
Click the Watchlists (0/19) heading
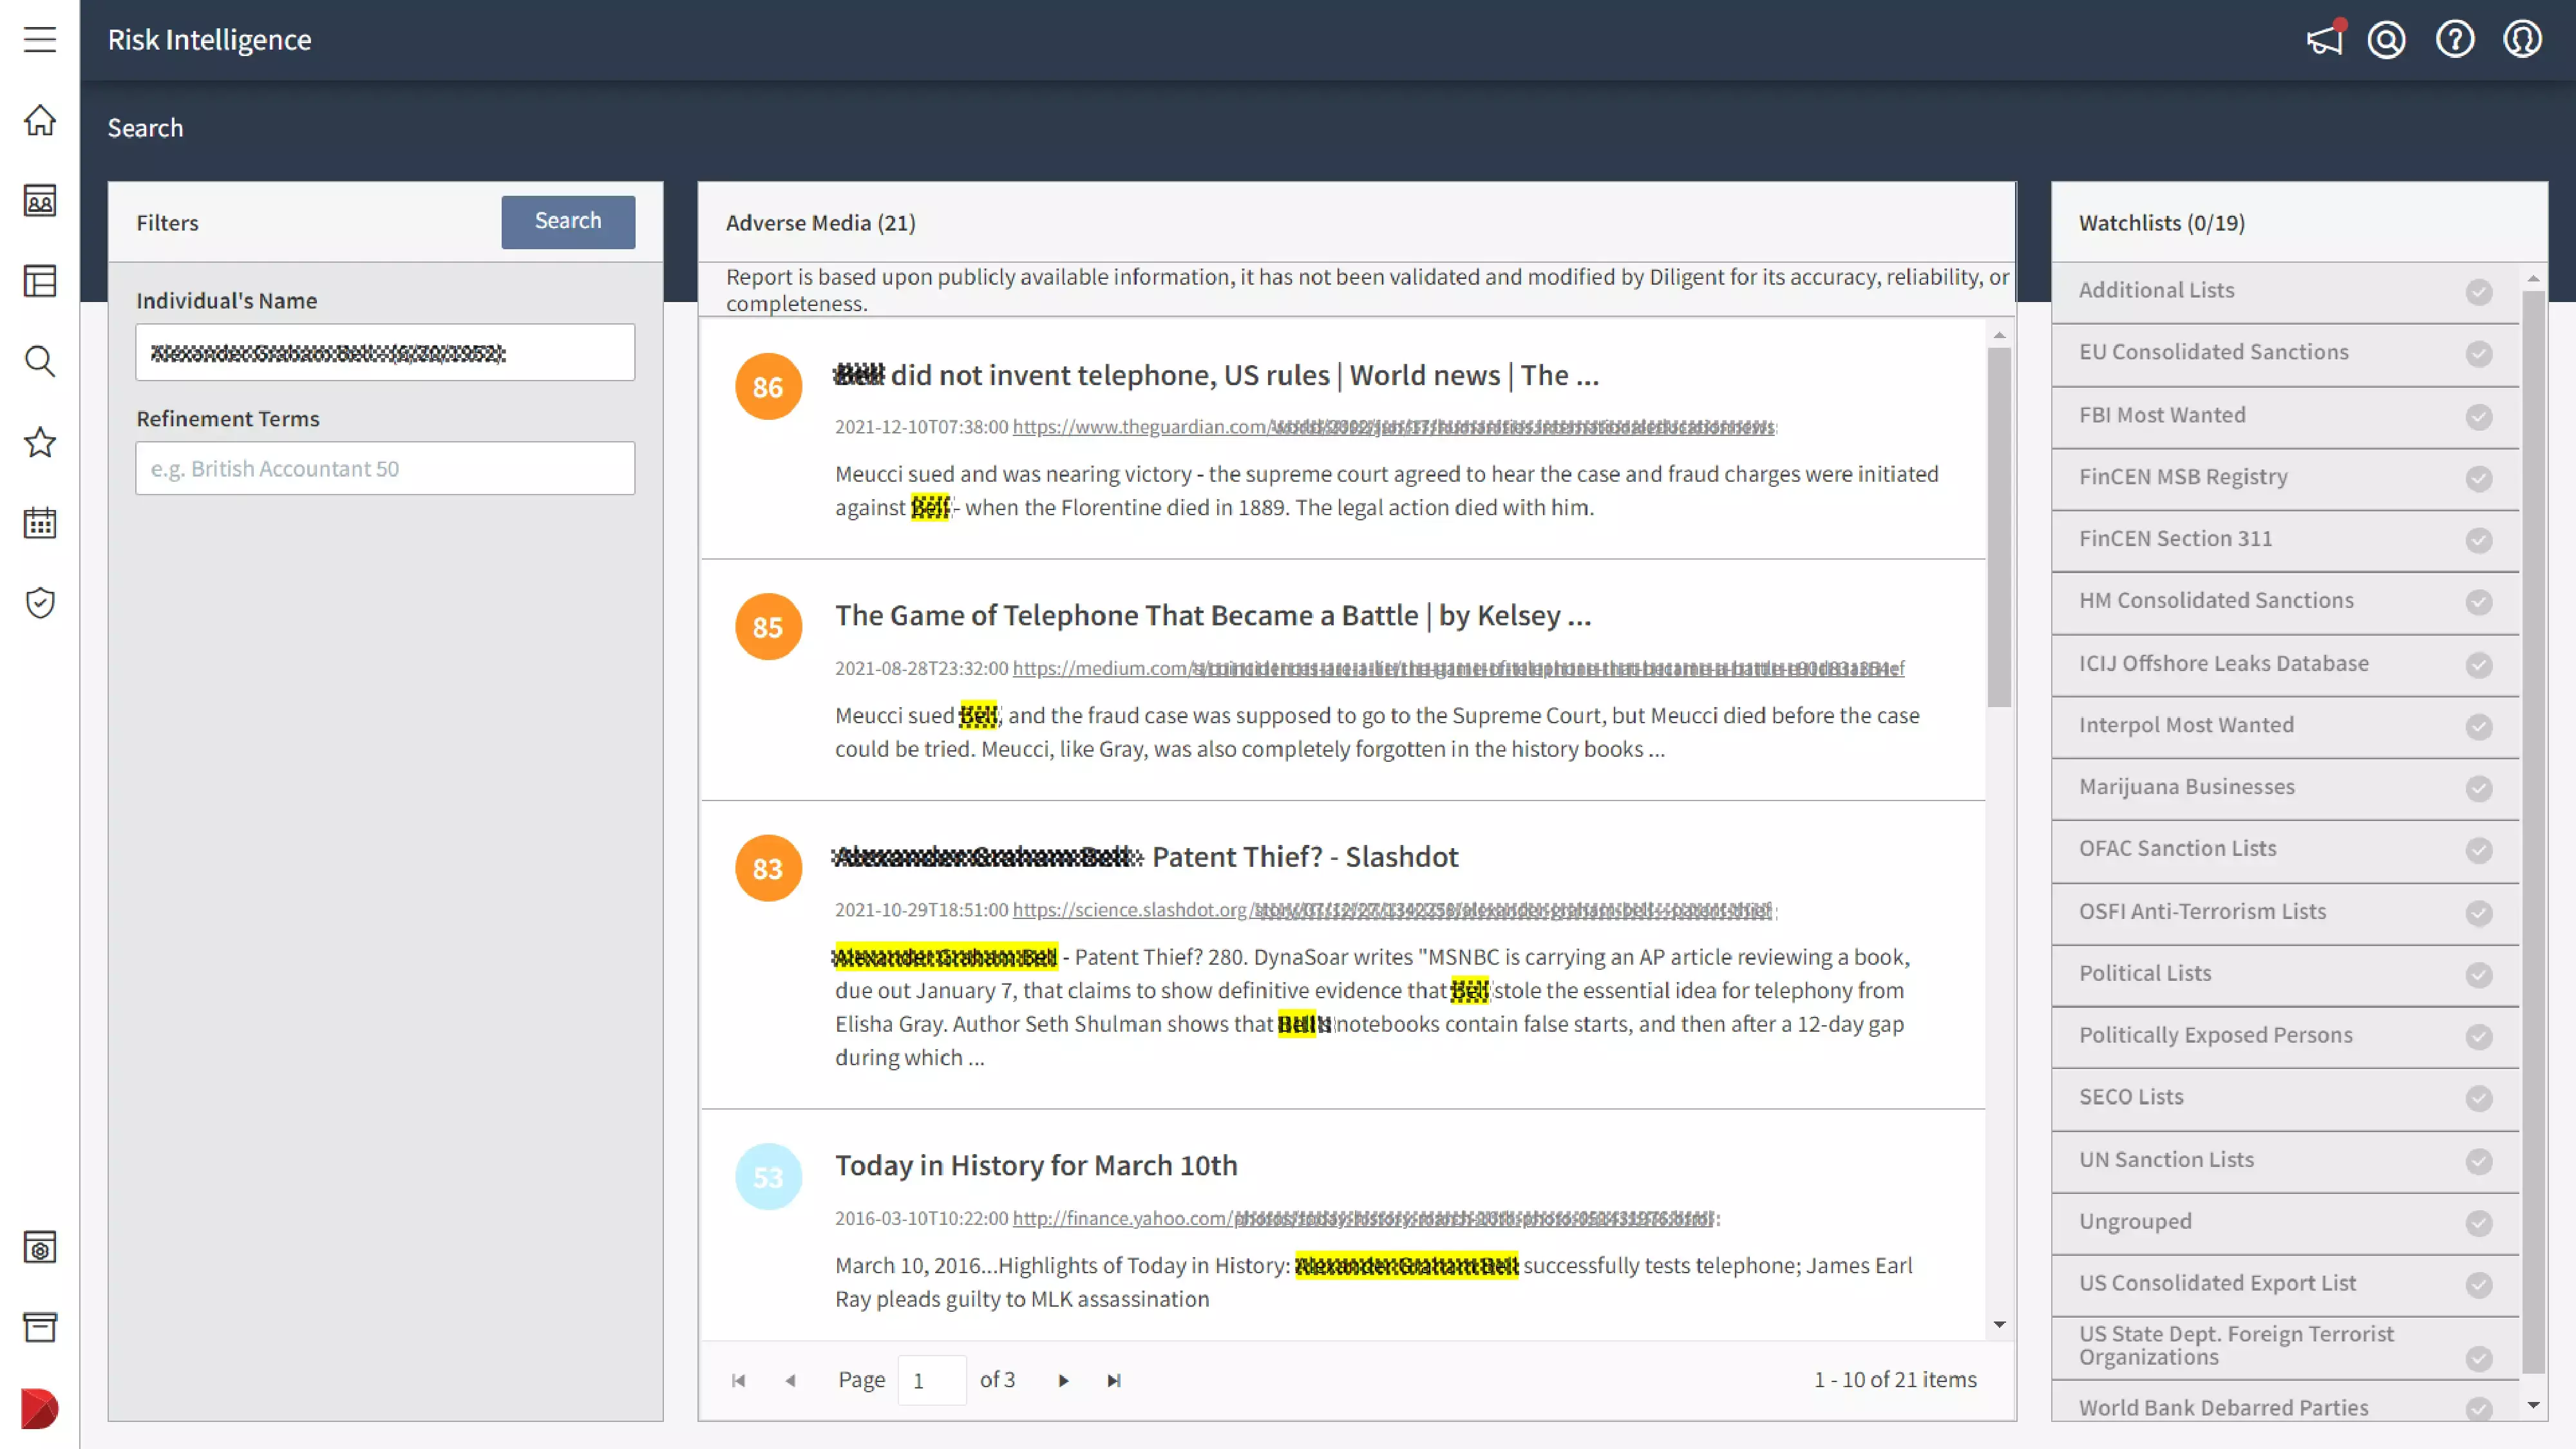pos(2162,223)
